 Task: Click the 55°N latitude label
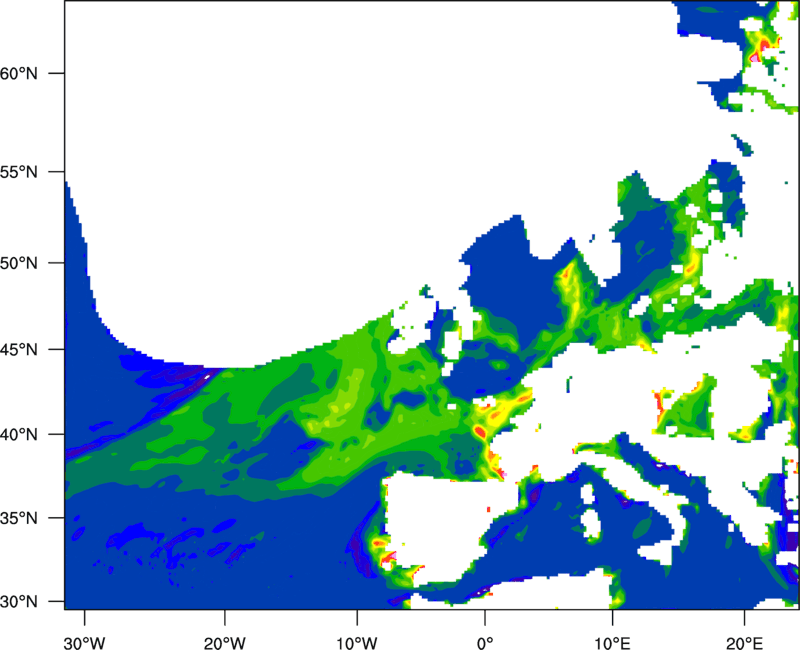[19, 172]
